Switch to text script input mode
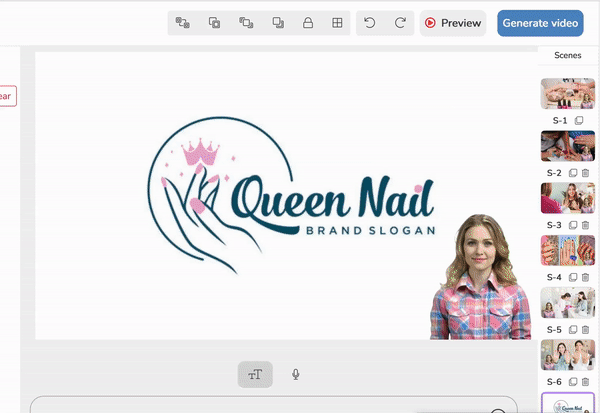 click(x=255, y=374)
